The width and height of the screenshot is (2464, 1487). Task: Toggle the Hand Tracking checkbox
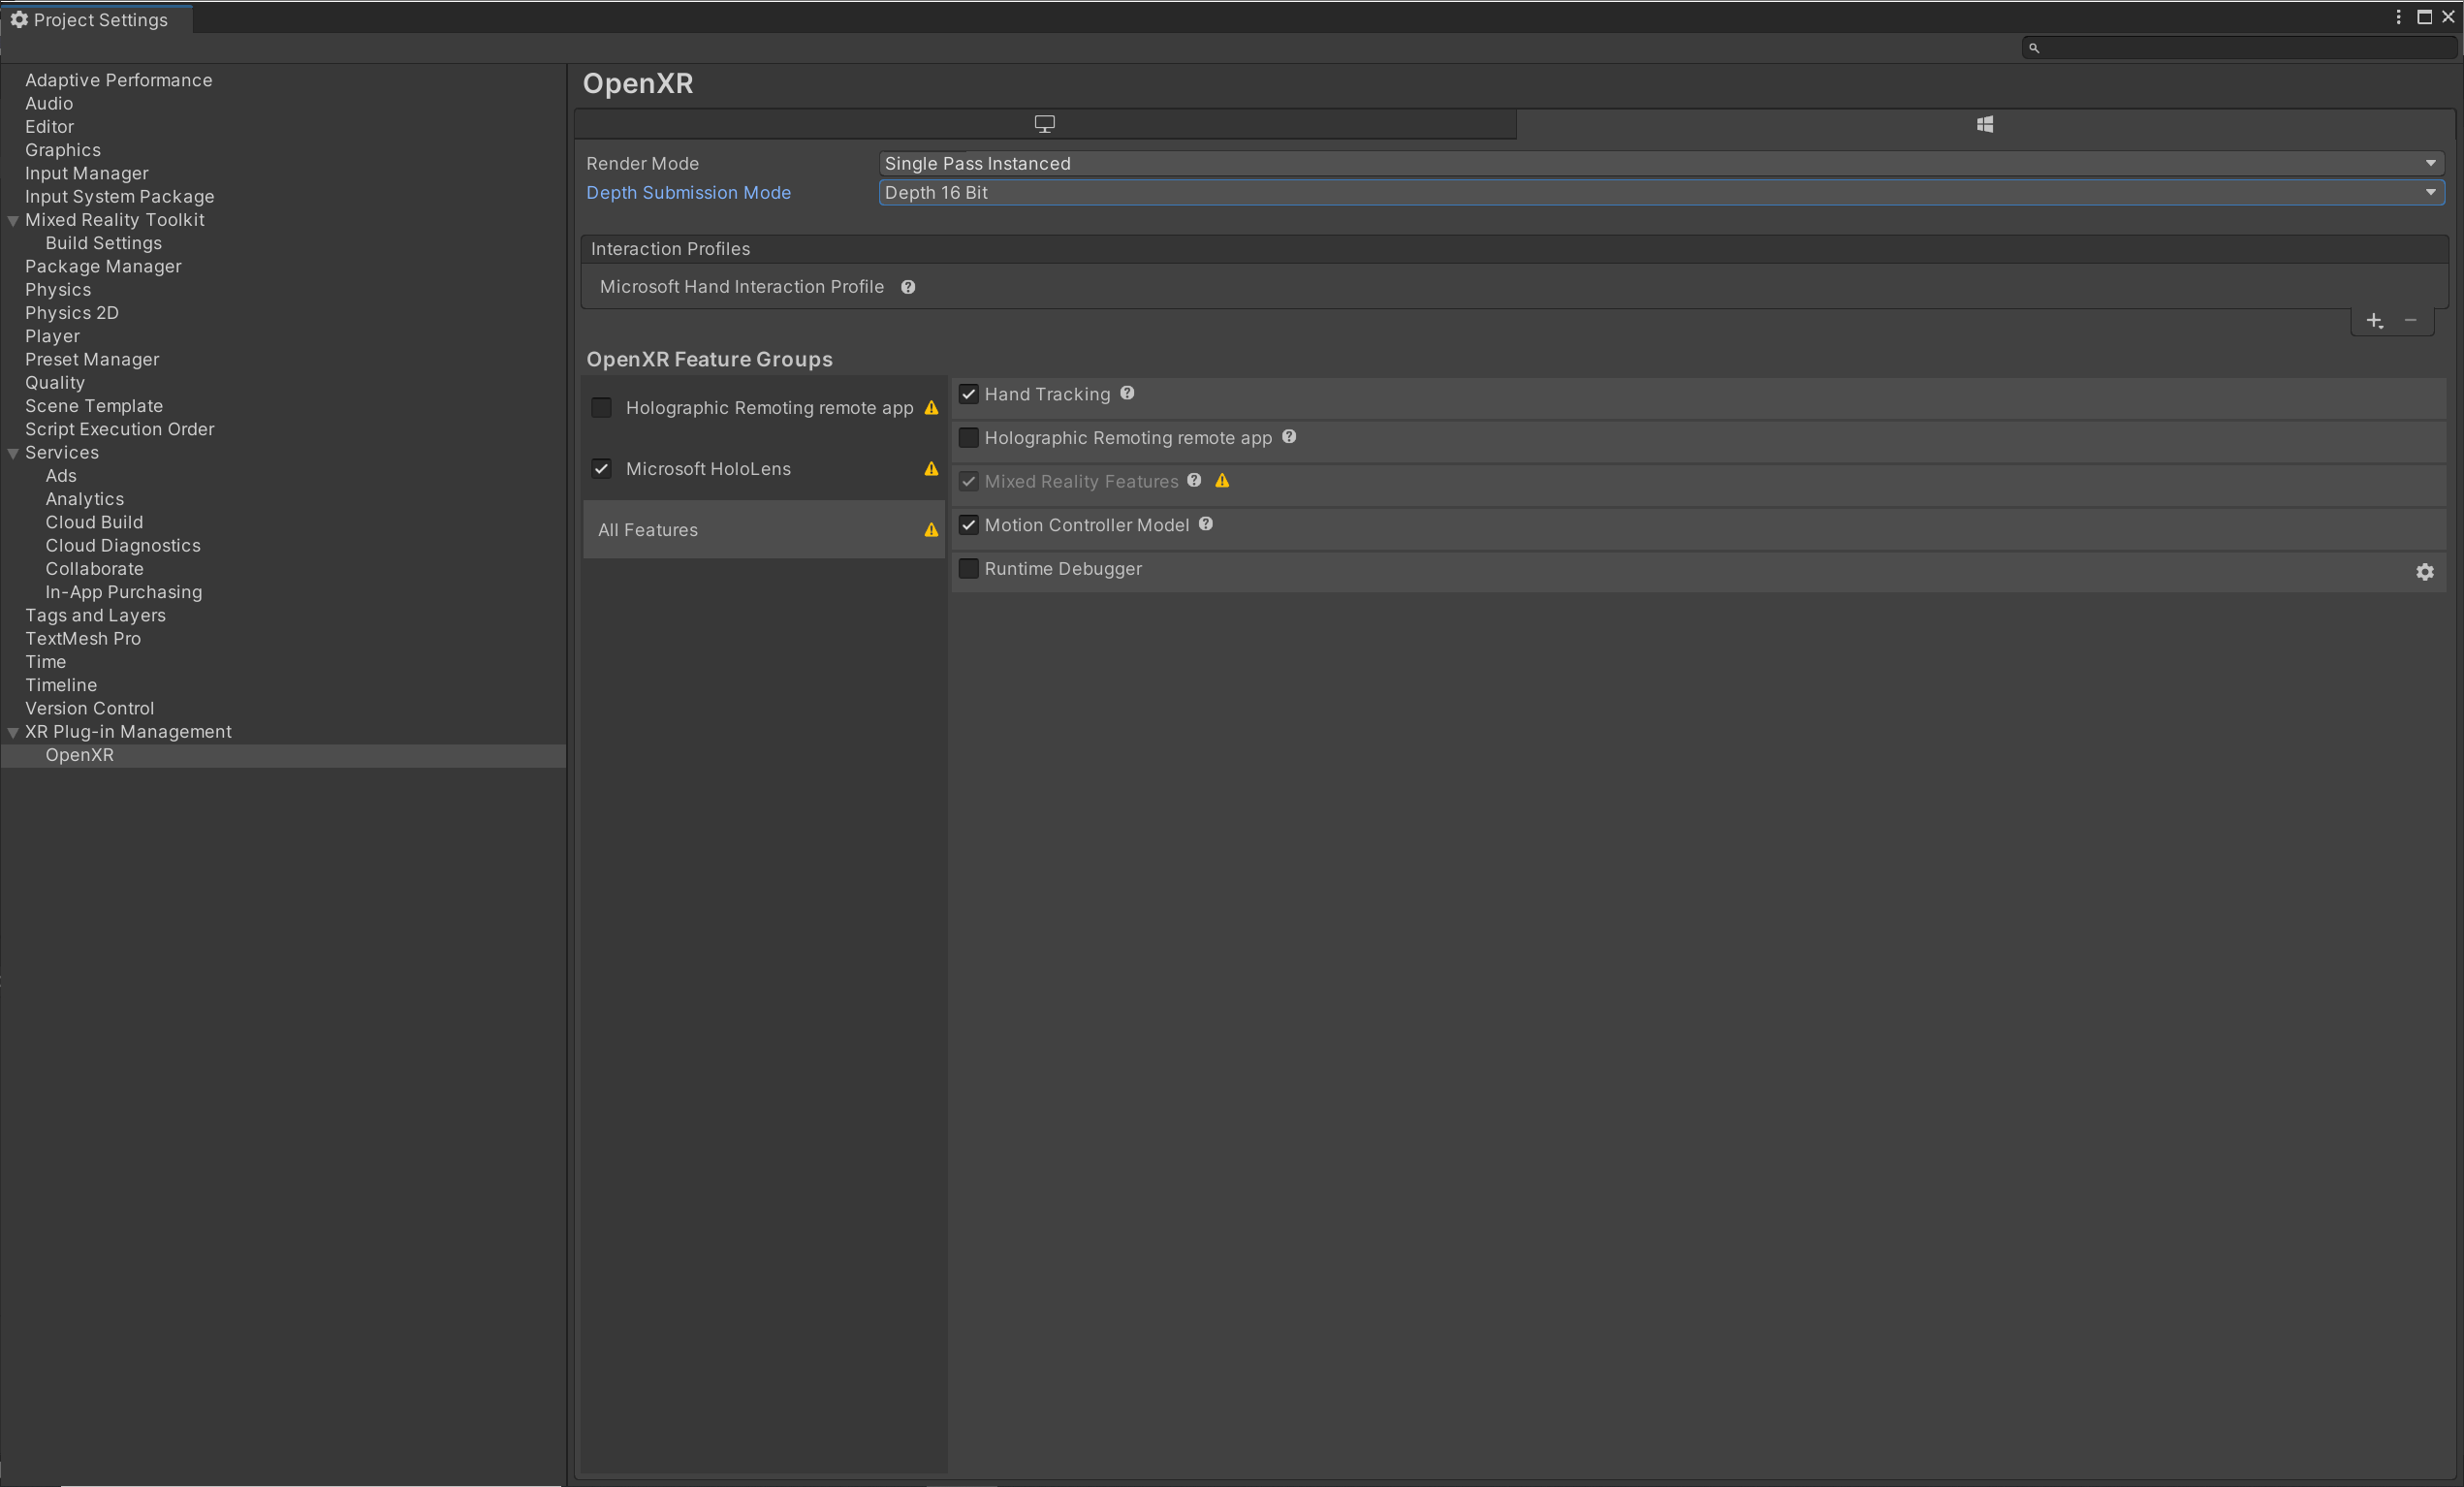[968, 394]
